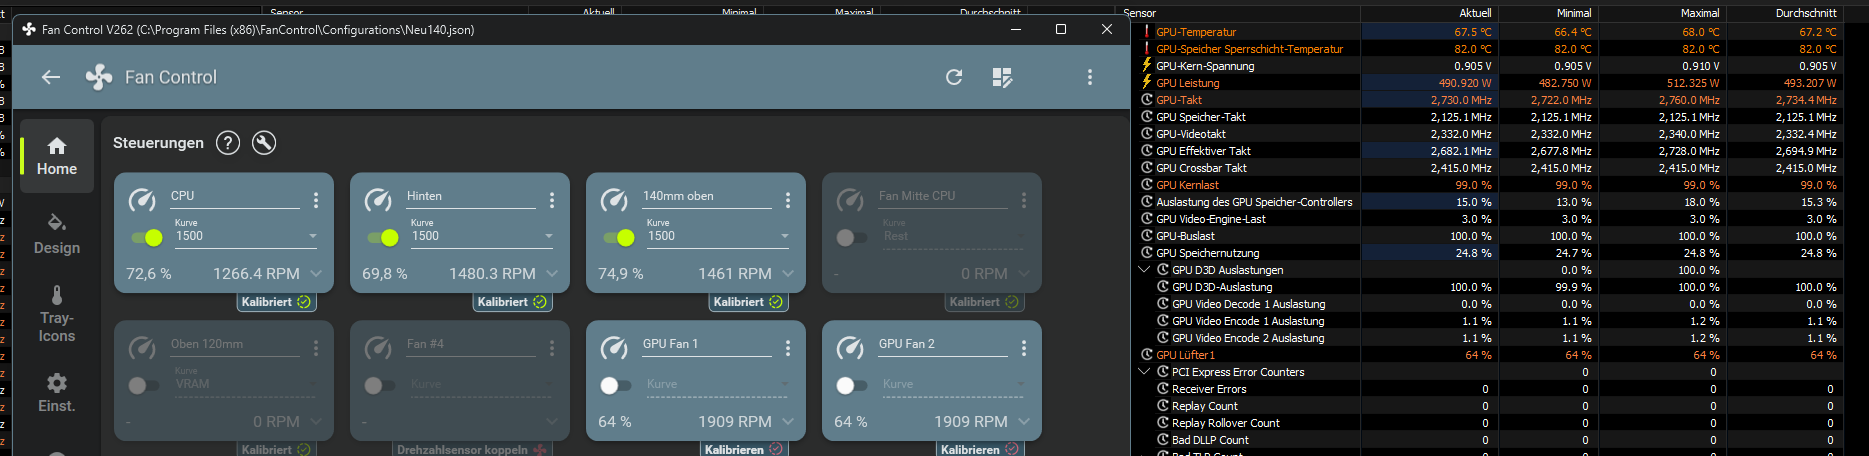This screenshot has height=456, width=1869.
Task: Click the Fan Control fan logo icon
Action: pyautogui.click(x=98, y=77)
